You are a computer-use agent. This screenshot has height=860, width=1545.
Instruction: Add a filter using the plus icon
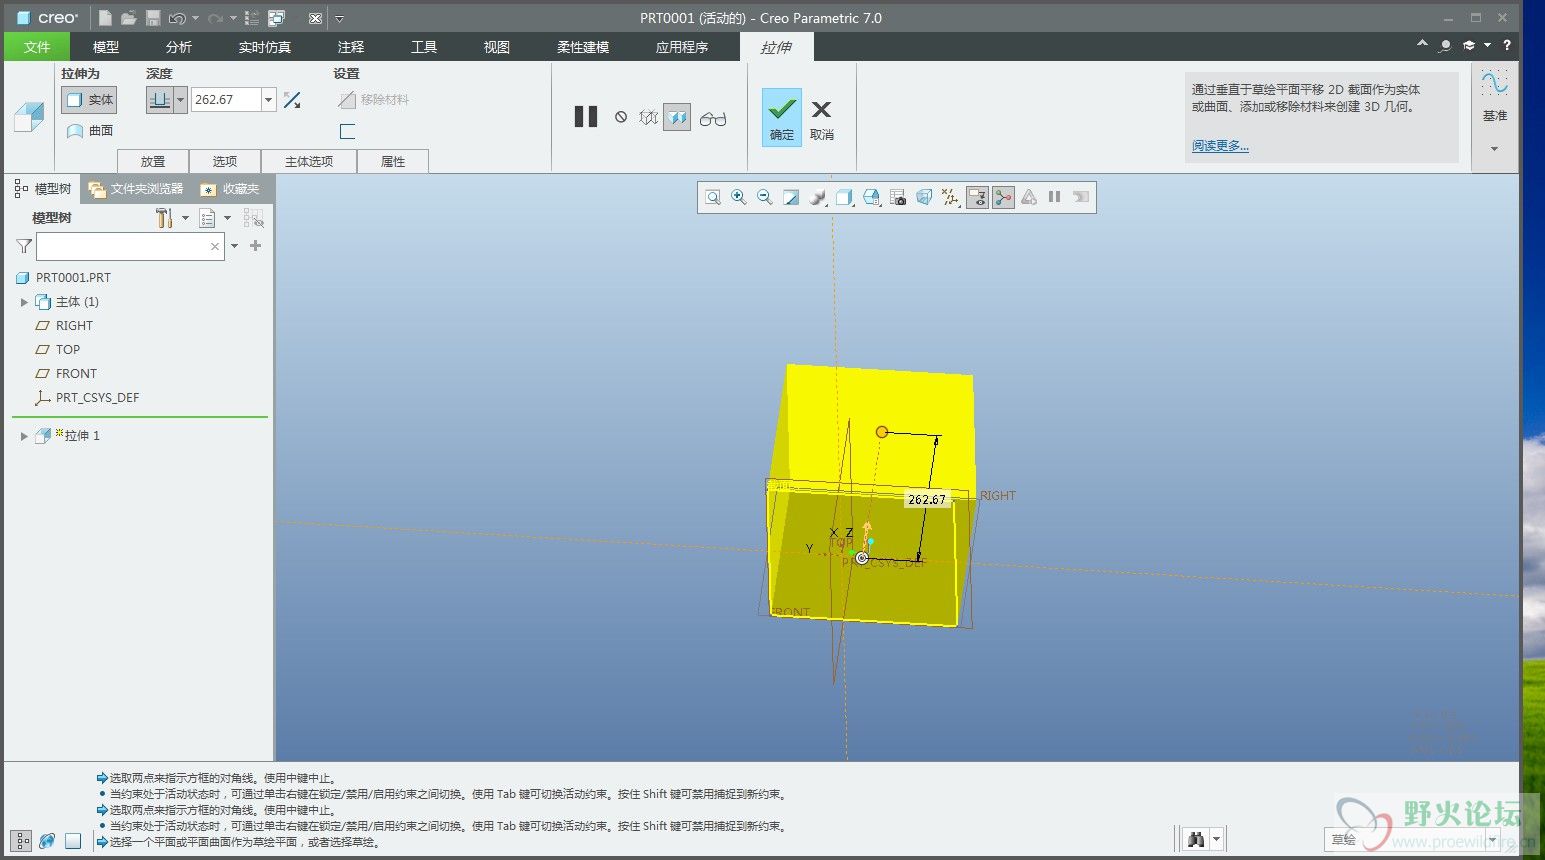(x=256, y=246)
